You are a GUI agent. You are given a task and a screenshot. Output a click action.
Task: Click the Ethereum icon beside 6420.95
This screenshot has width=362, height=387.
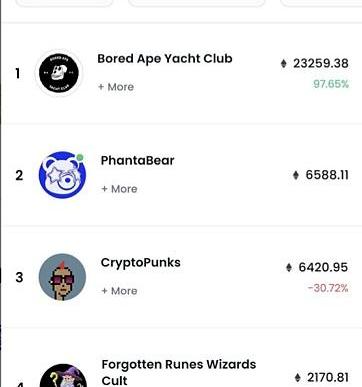(289, 267)
